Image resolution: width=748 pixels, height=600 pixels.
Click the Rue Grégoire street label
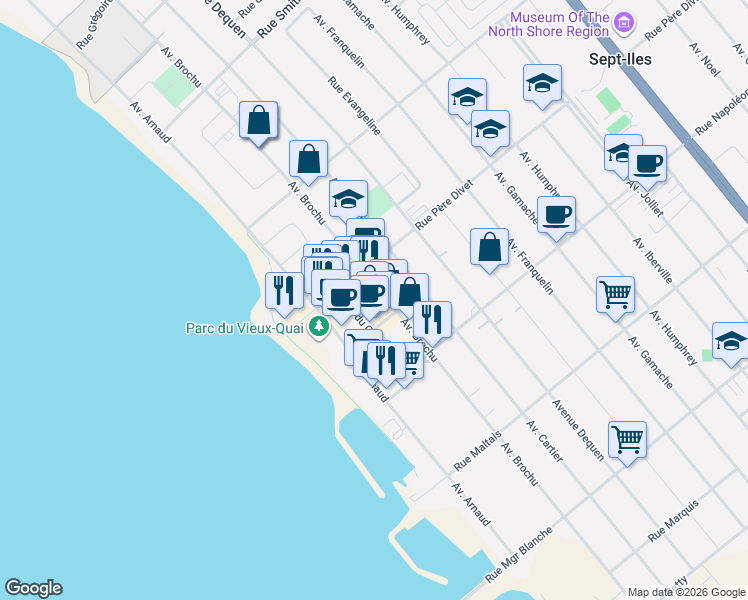pyautogui.click(x=94, y=23)
